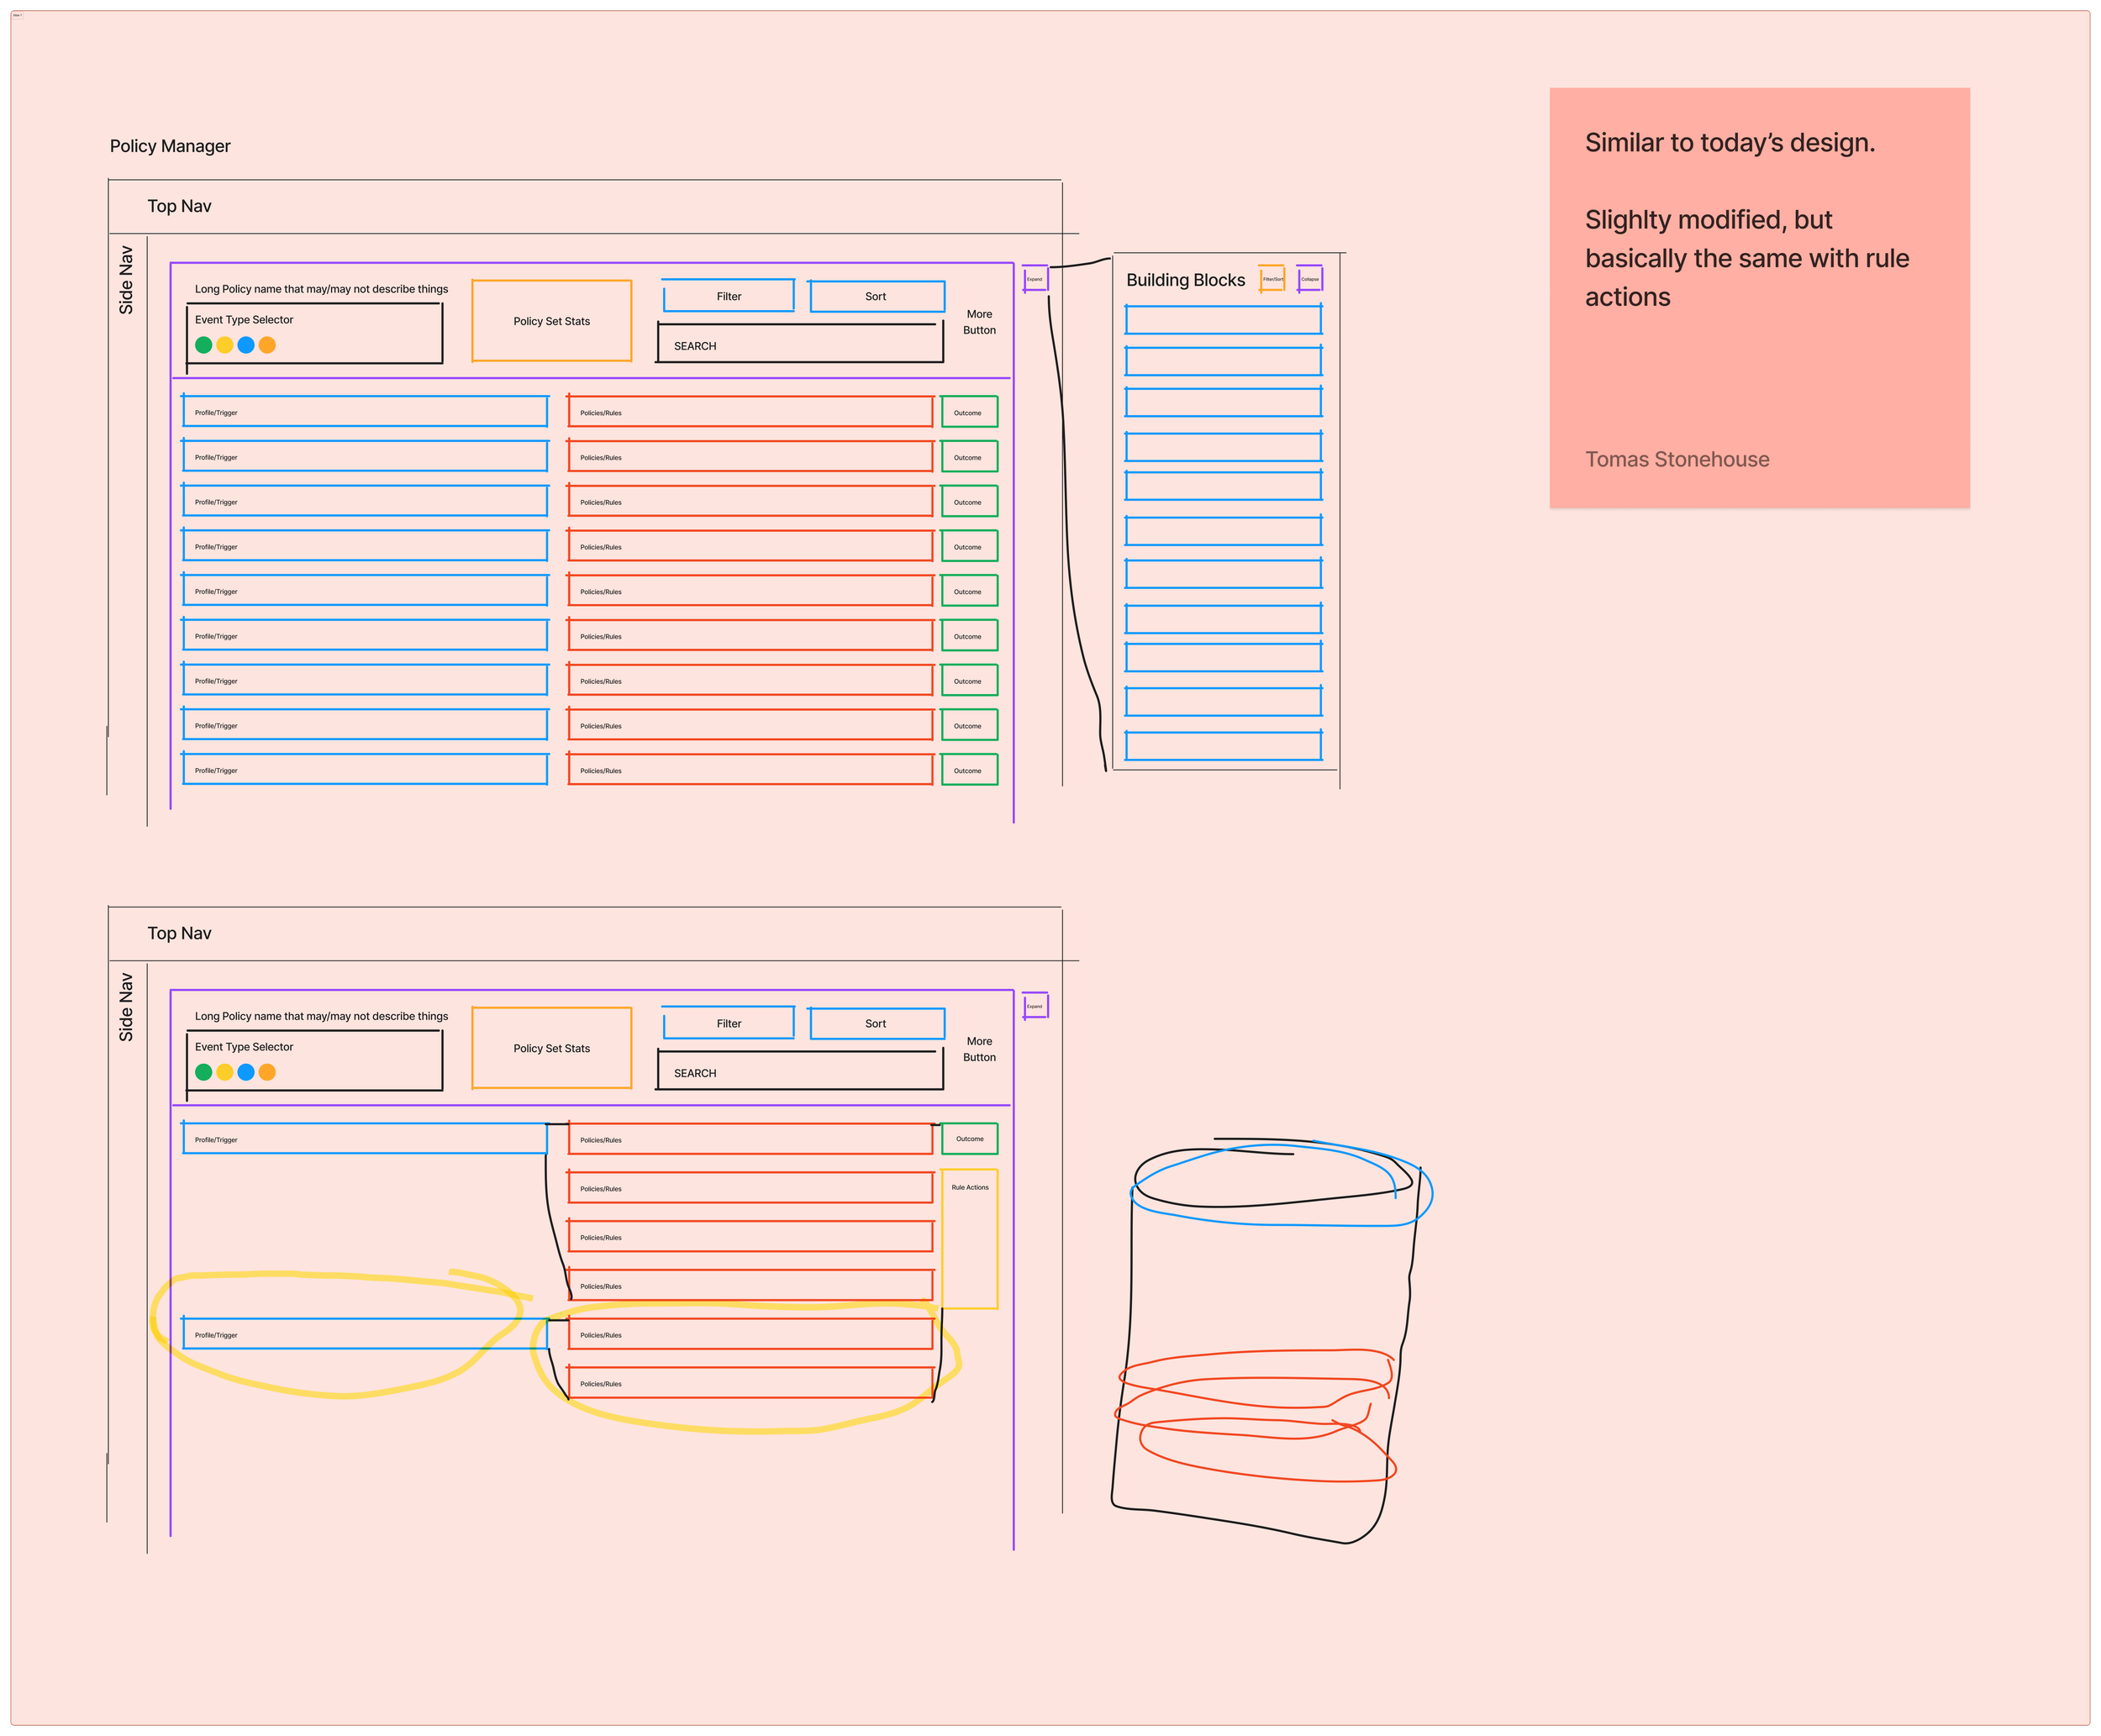Click Filter/Sort box beside Building Blocks title

[1272, 279]
